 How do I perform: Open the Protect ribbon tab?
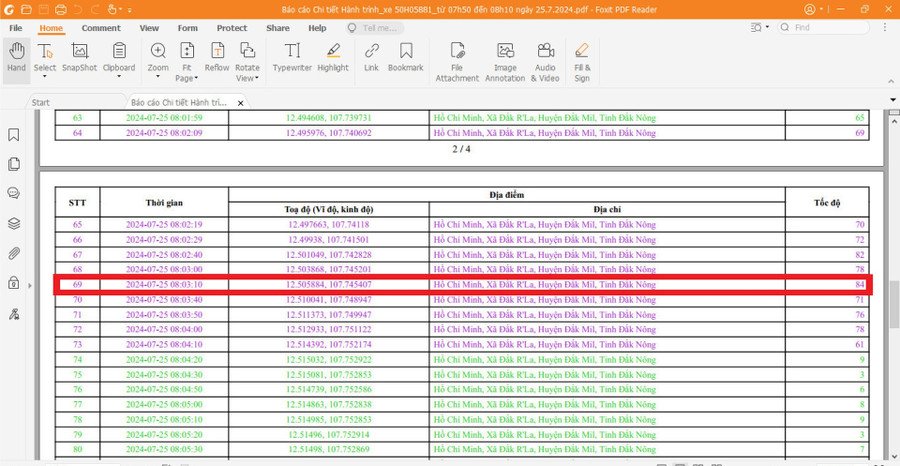(232, 28)
